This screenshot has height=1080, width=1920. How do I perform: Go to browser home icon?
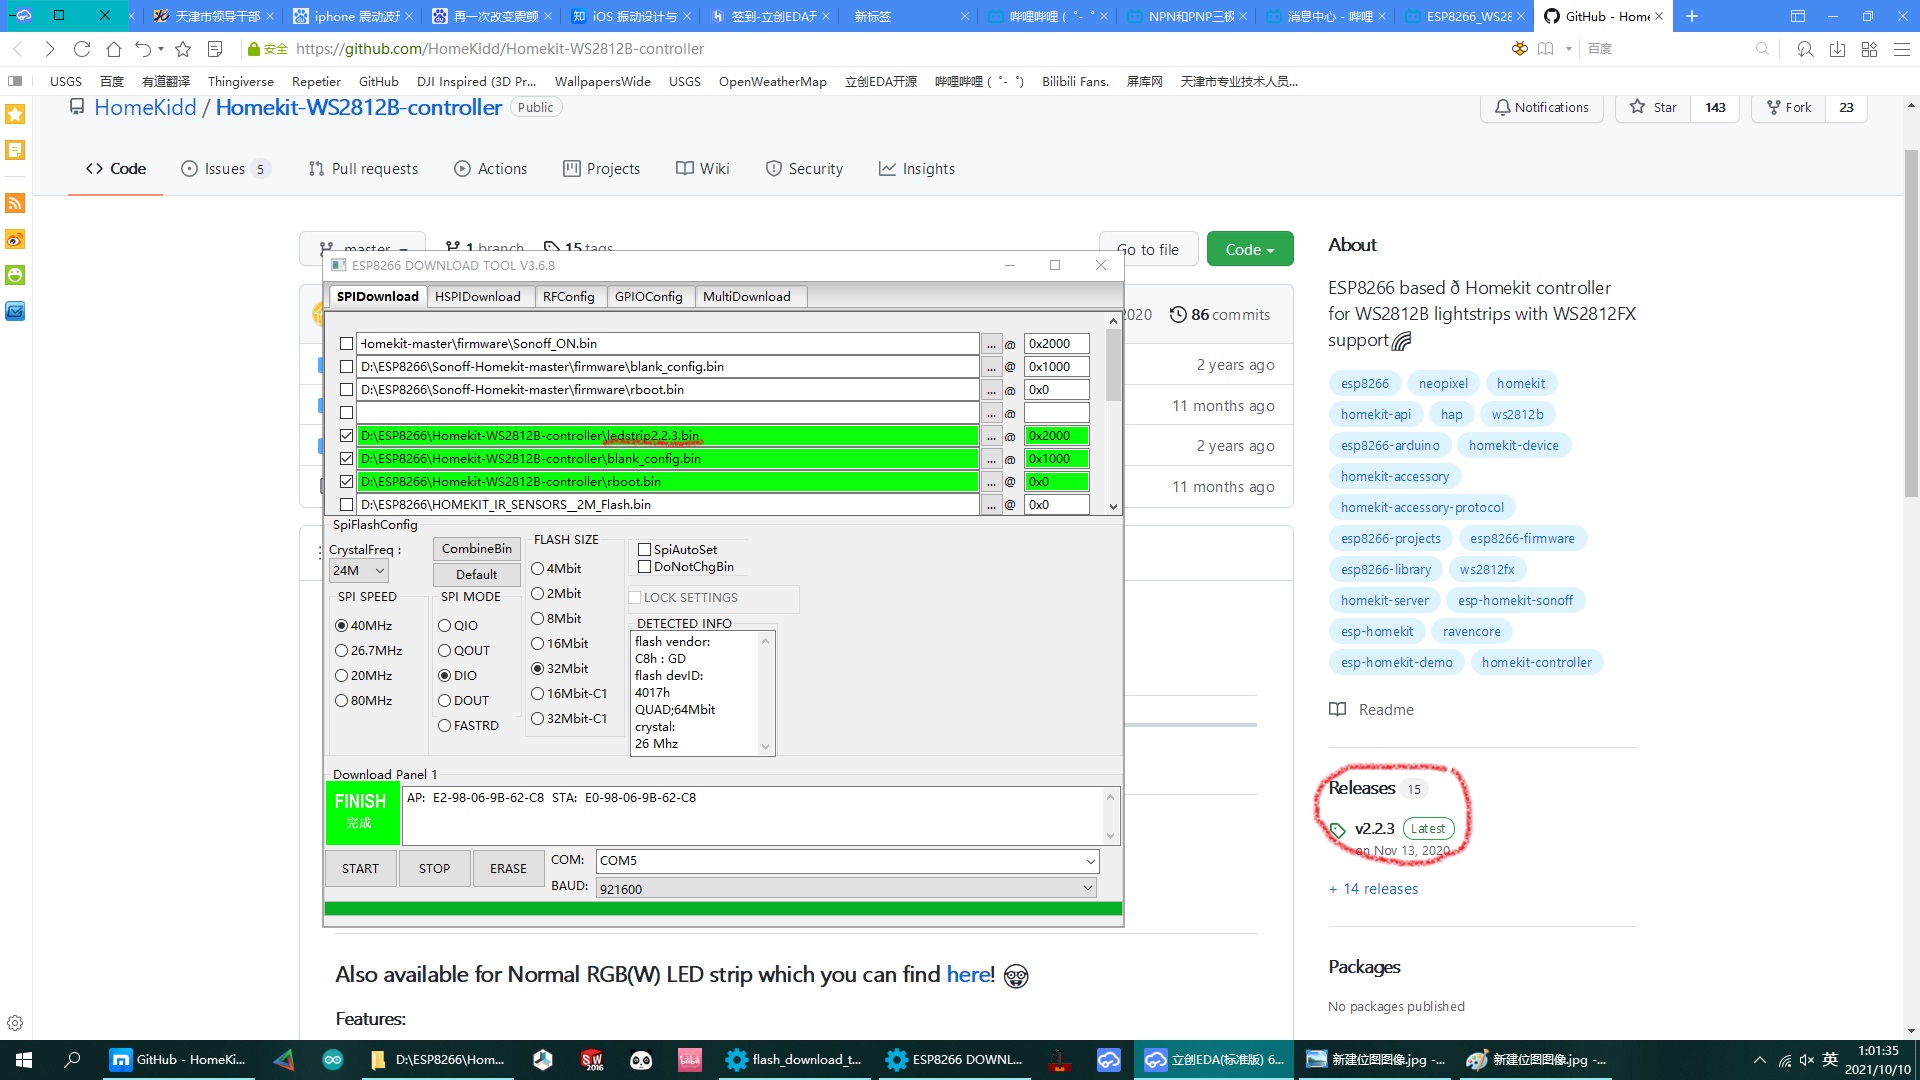114,49
